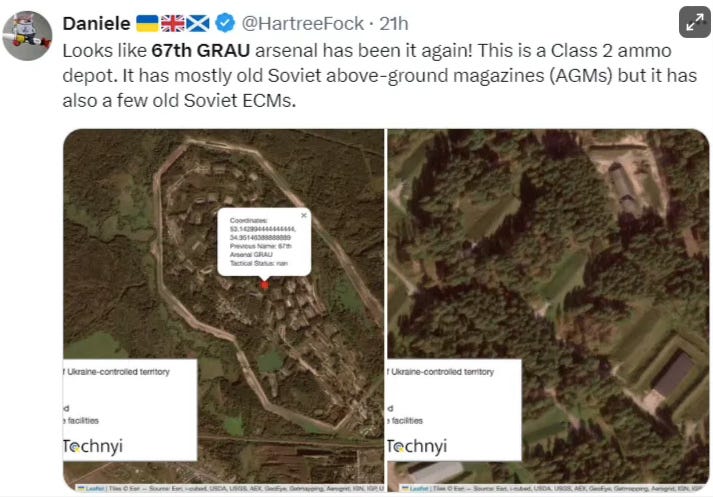Click the Leaflet attribution link on left map
713x497 pixels.
(95, 488)
